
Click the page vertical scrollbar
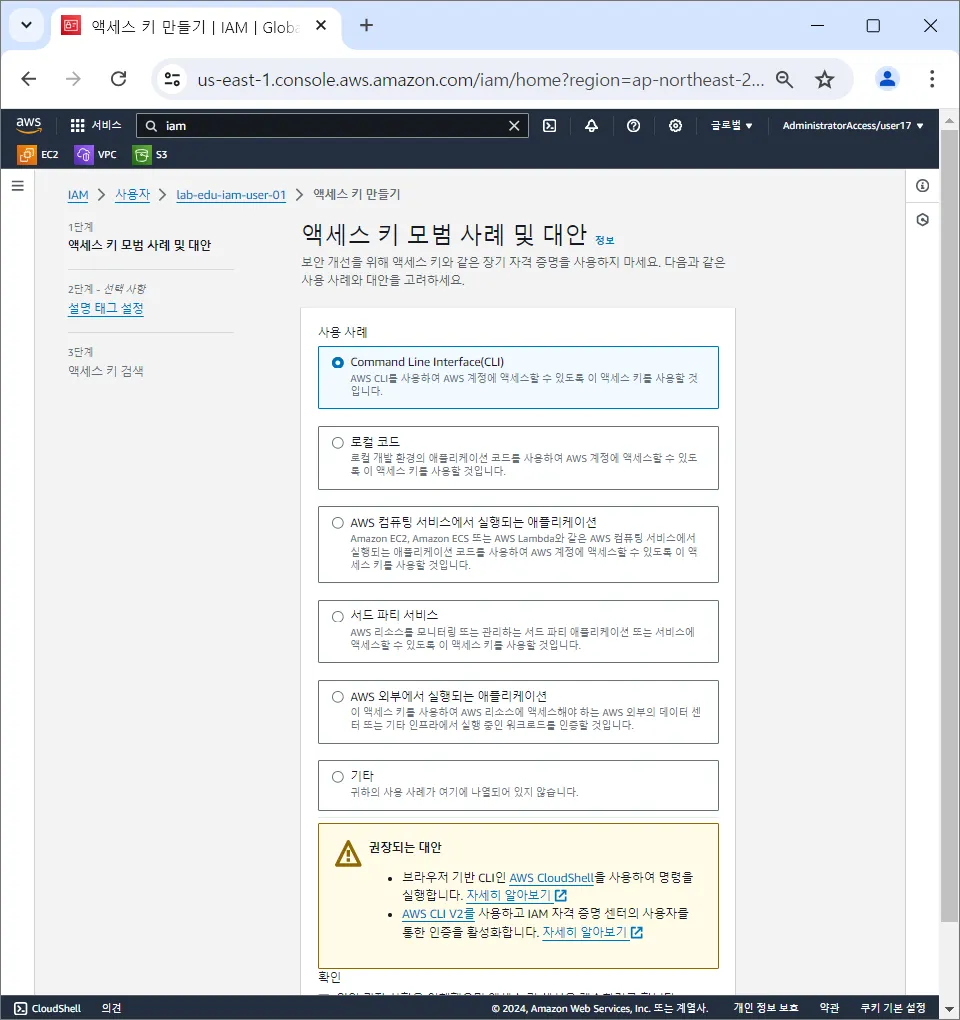949,524
